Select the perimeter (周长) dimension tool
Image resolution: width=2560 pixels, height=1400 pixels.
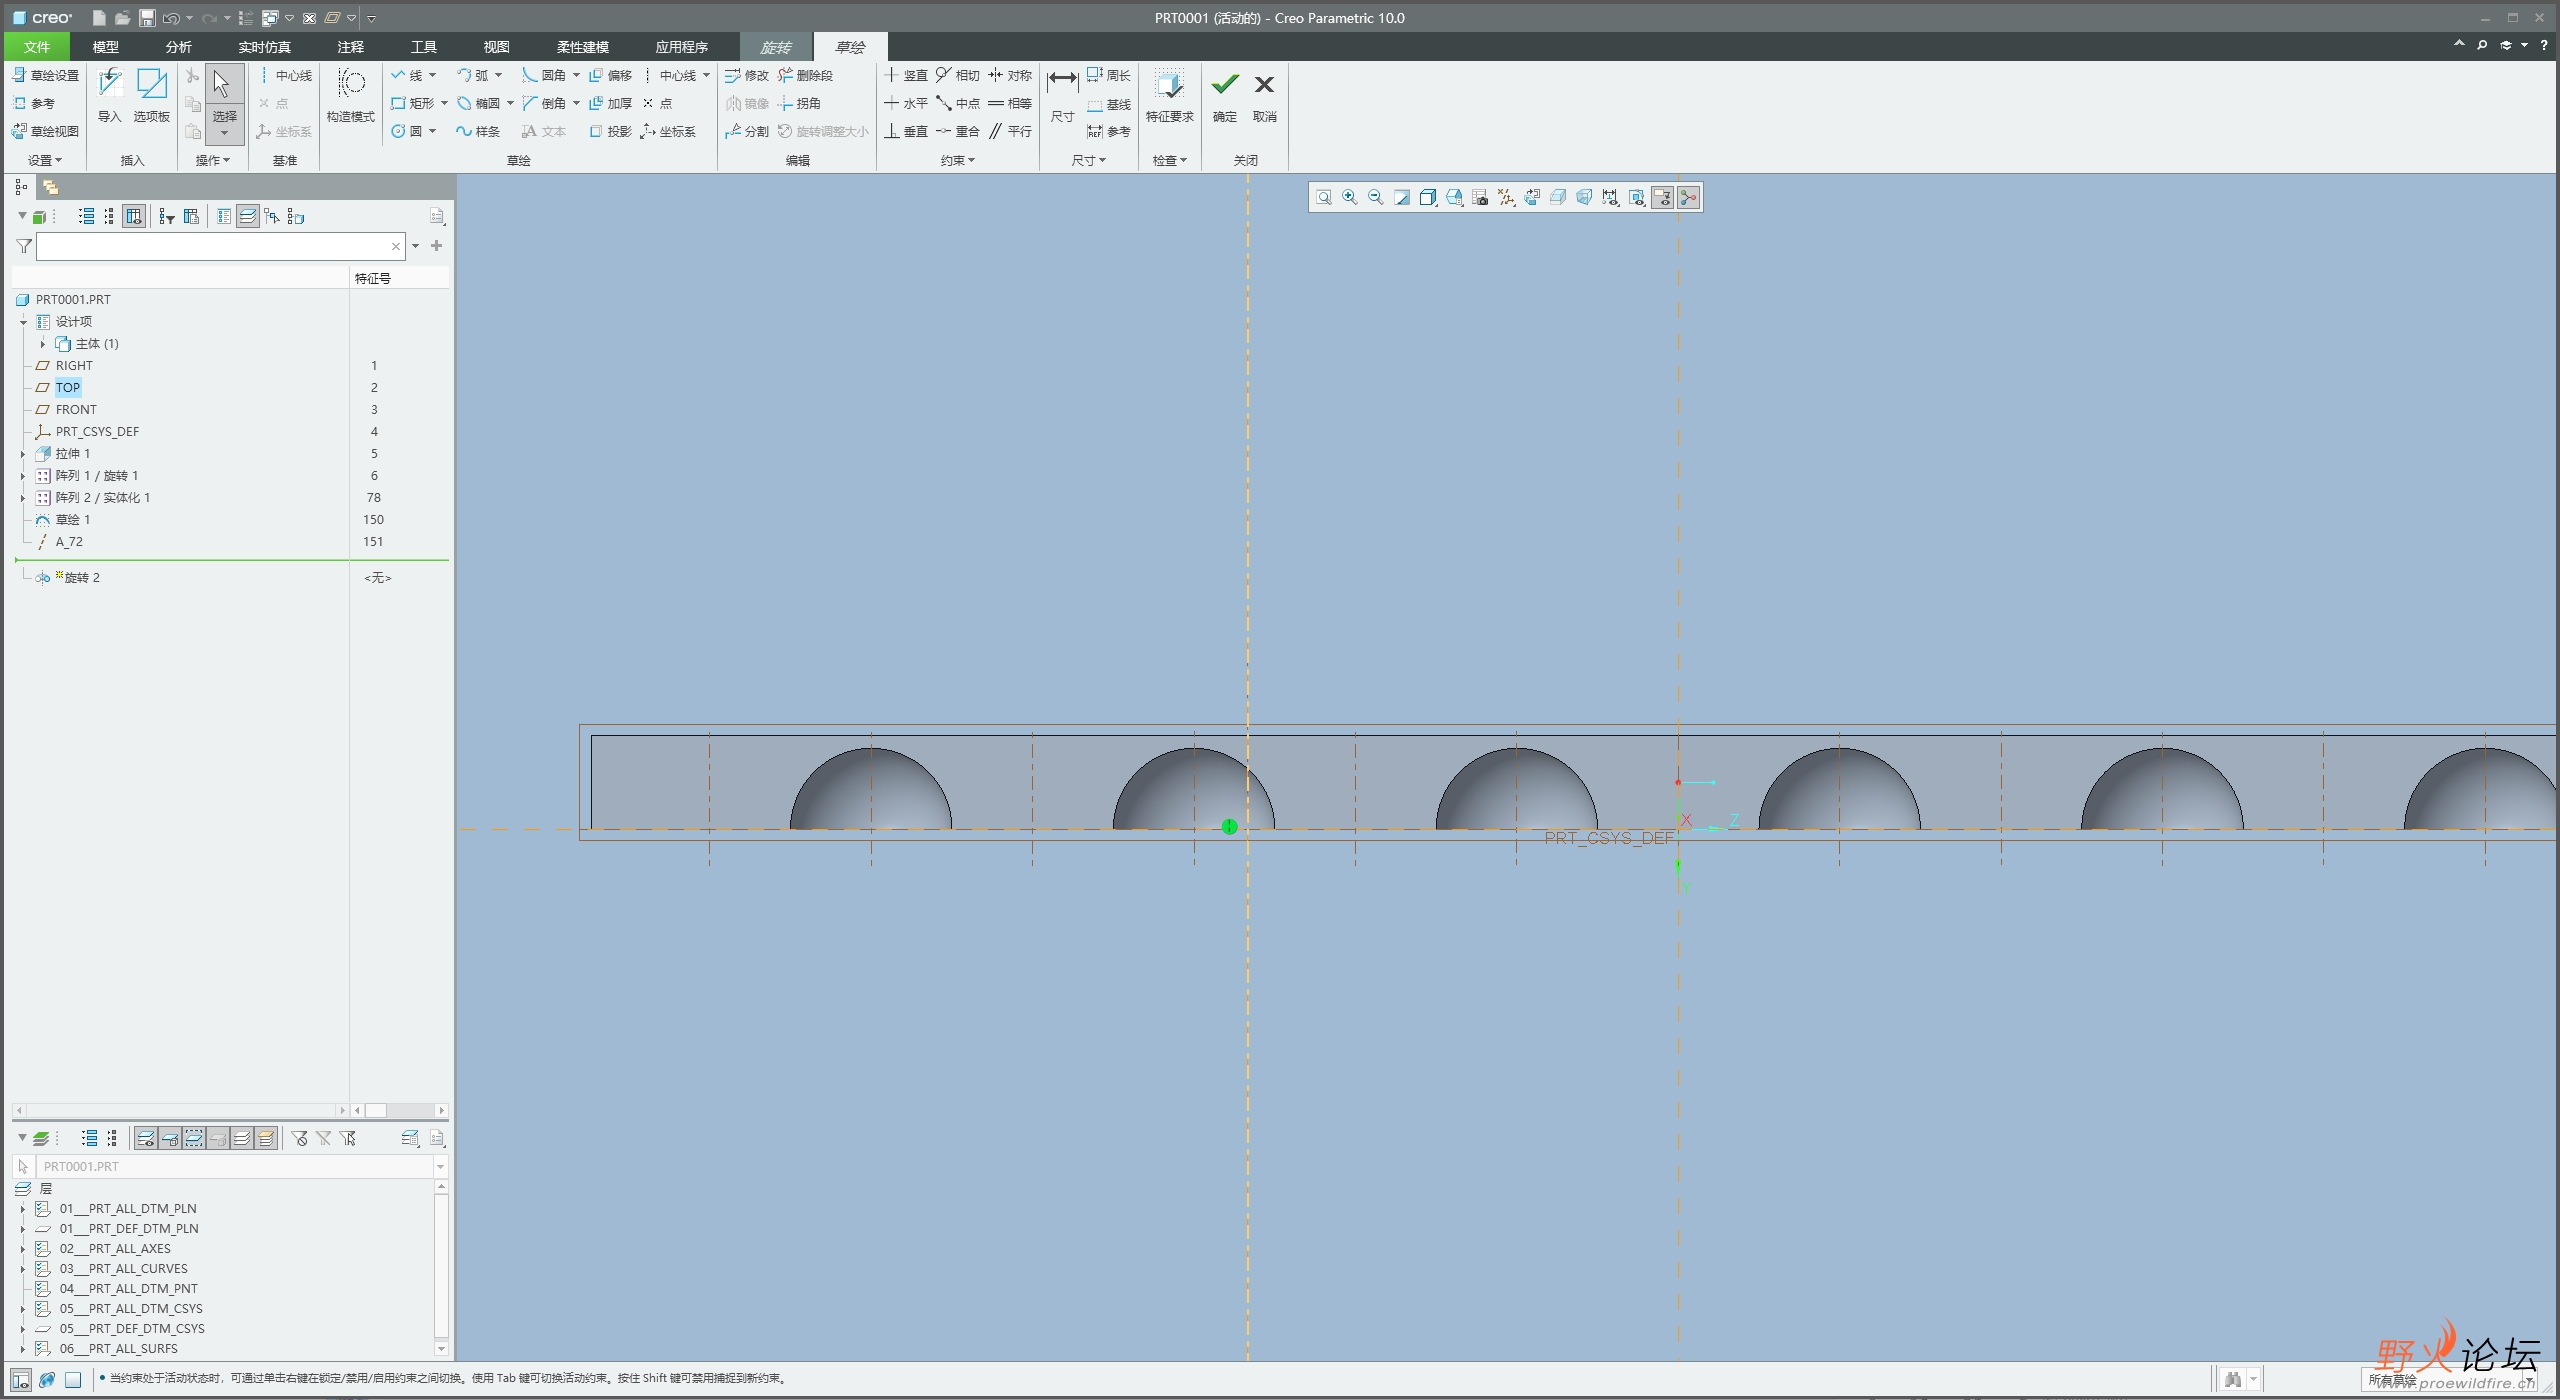pos(1109,75)
